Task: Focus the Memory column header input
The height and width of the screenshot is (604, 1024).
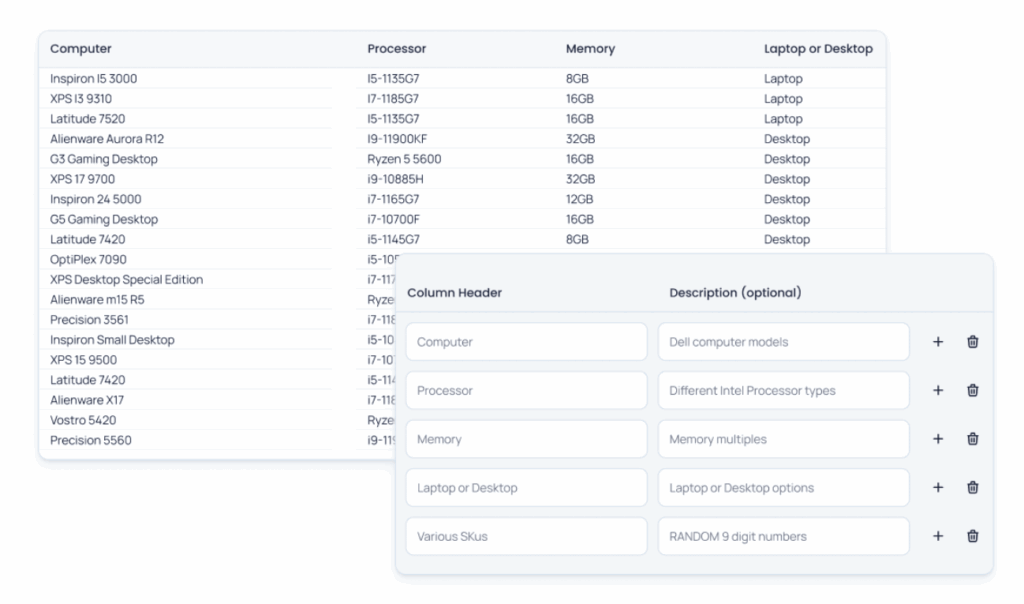Action: point(526,439)
